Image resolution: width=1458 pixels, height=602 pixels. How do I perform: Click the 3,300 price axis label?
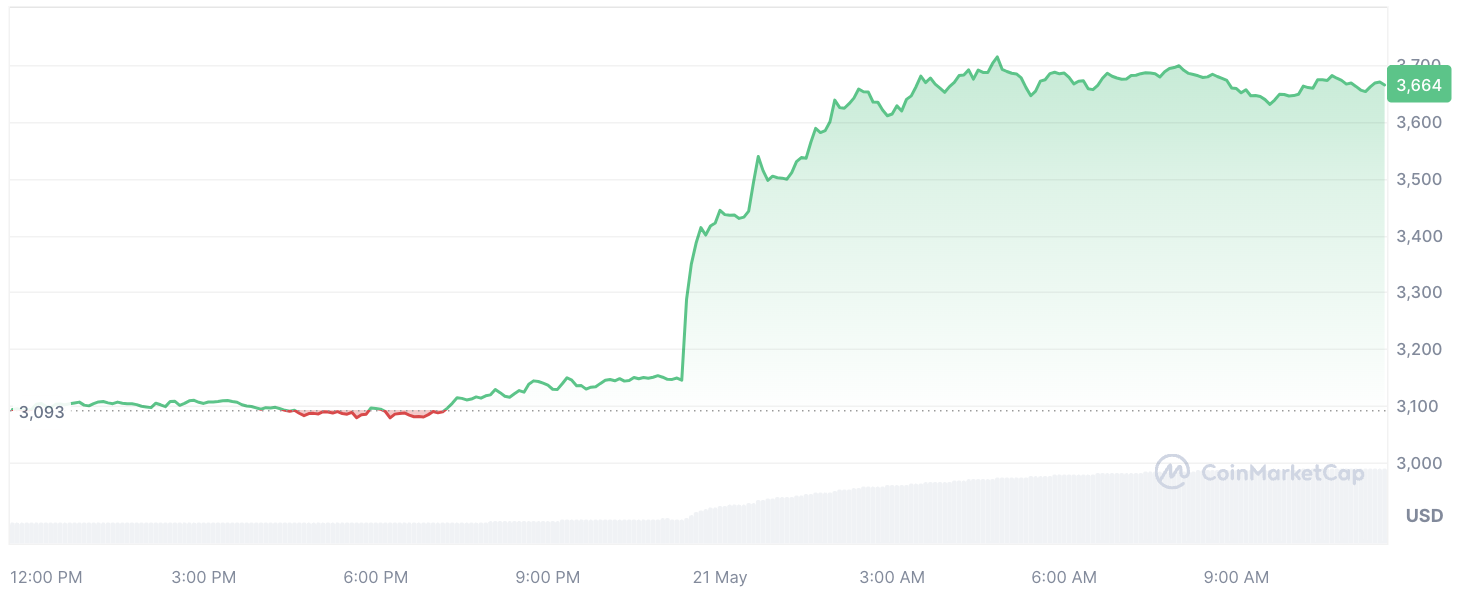coord(1419,293)
